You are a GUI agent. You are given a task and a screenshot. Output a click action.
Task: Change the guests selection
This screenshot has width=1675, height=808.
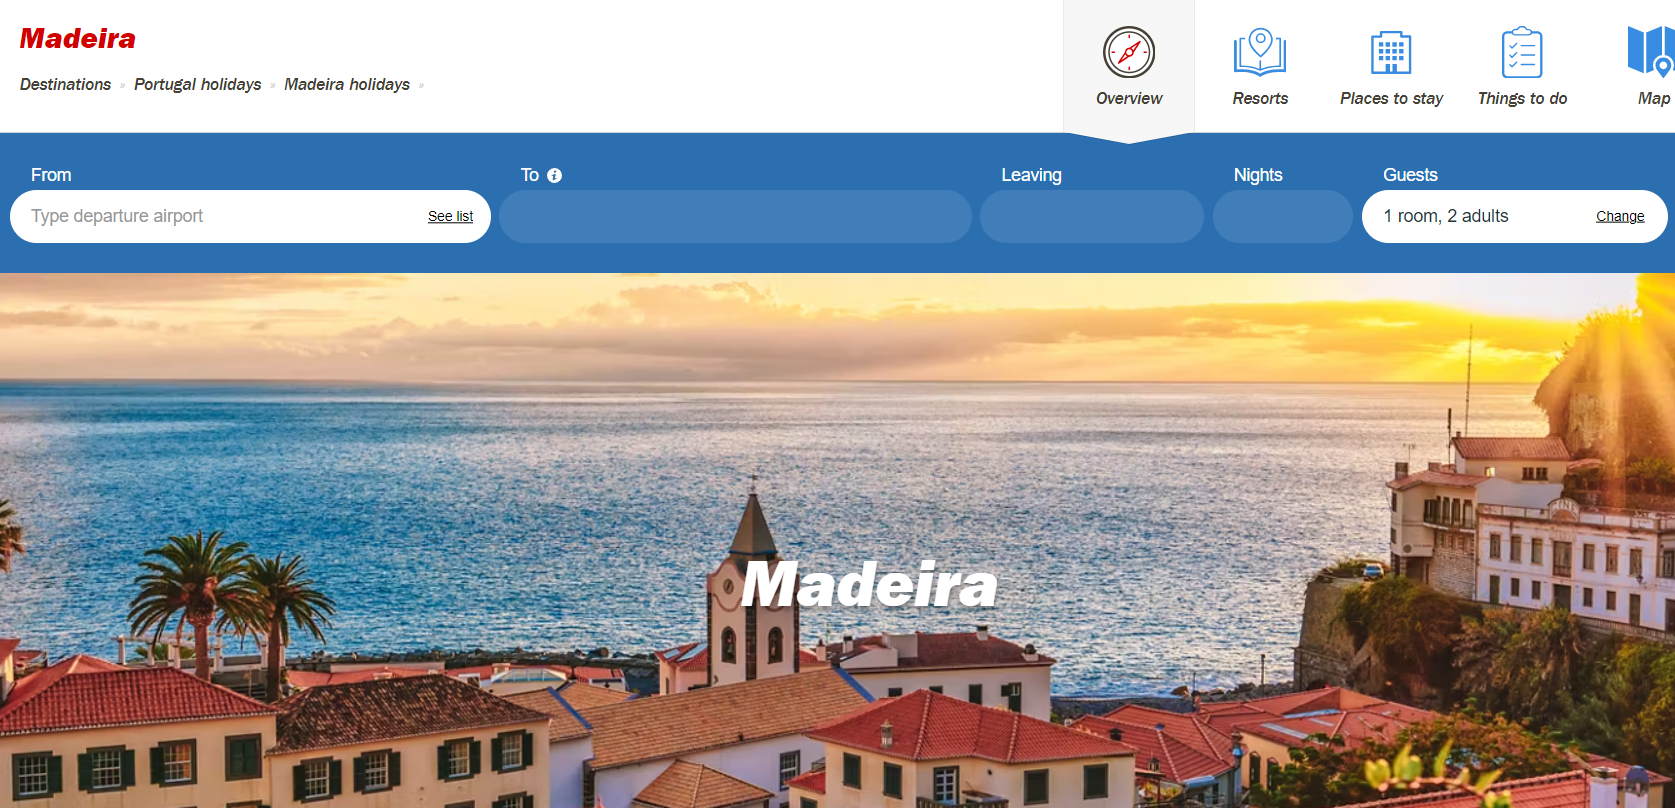[x=1620, y=216]
